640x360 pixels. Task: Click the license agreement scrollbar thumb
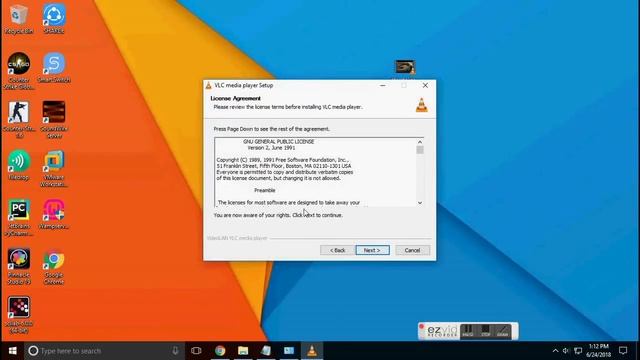420,150
